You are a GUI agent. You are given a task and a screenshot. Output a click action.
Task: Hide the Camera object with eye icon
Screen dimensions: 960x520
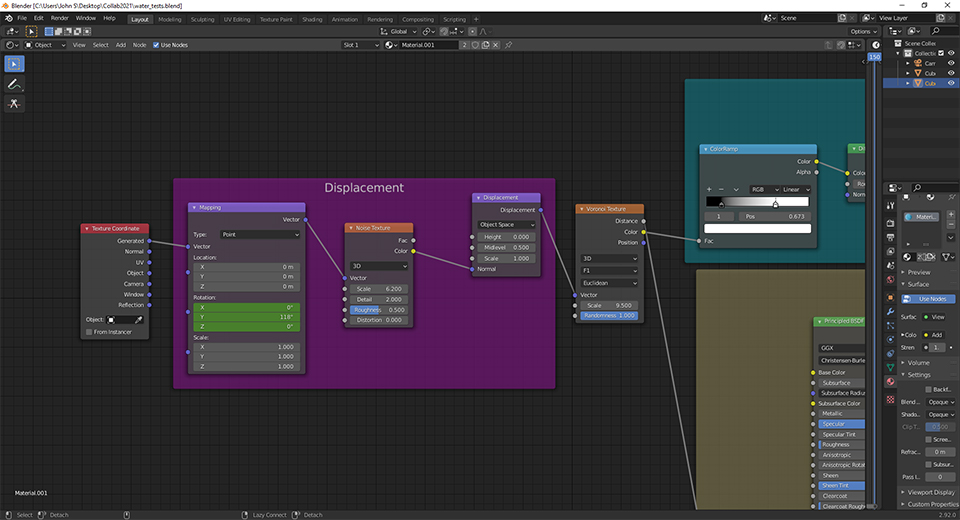951,63
